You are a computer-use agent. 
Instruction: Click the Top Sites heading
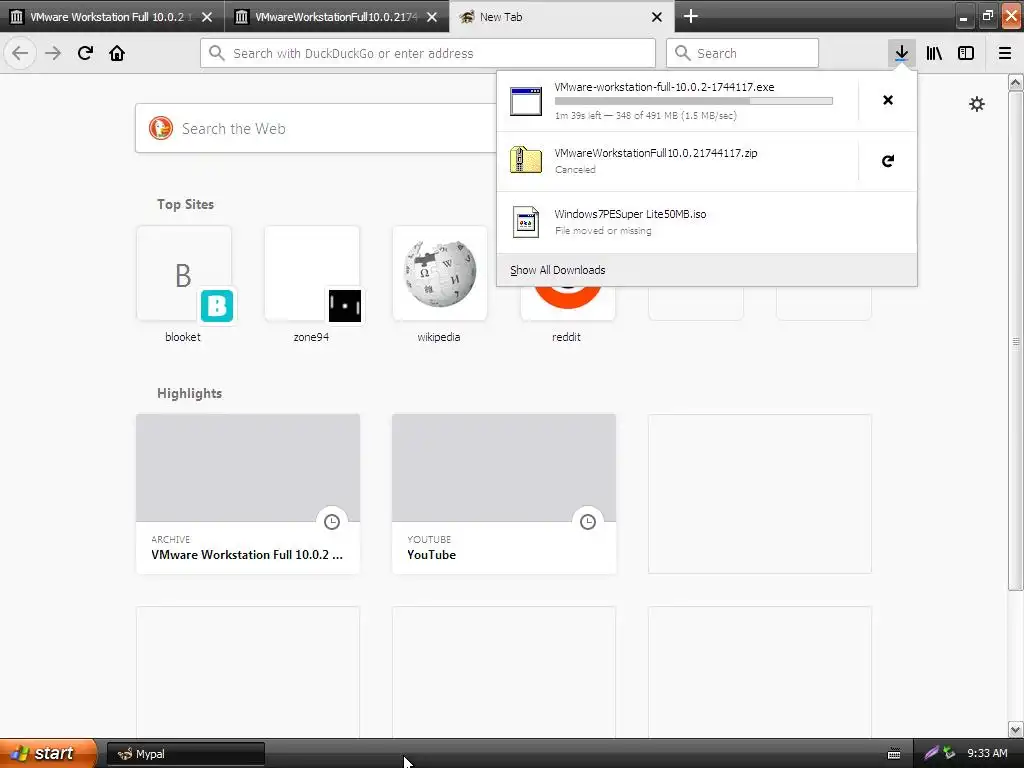click(x=185, y=204)
